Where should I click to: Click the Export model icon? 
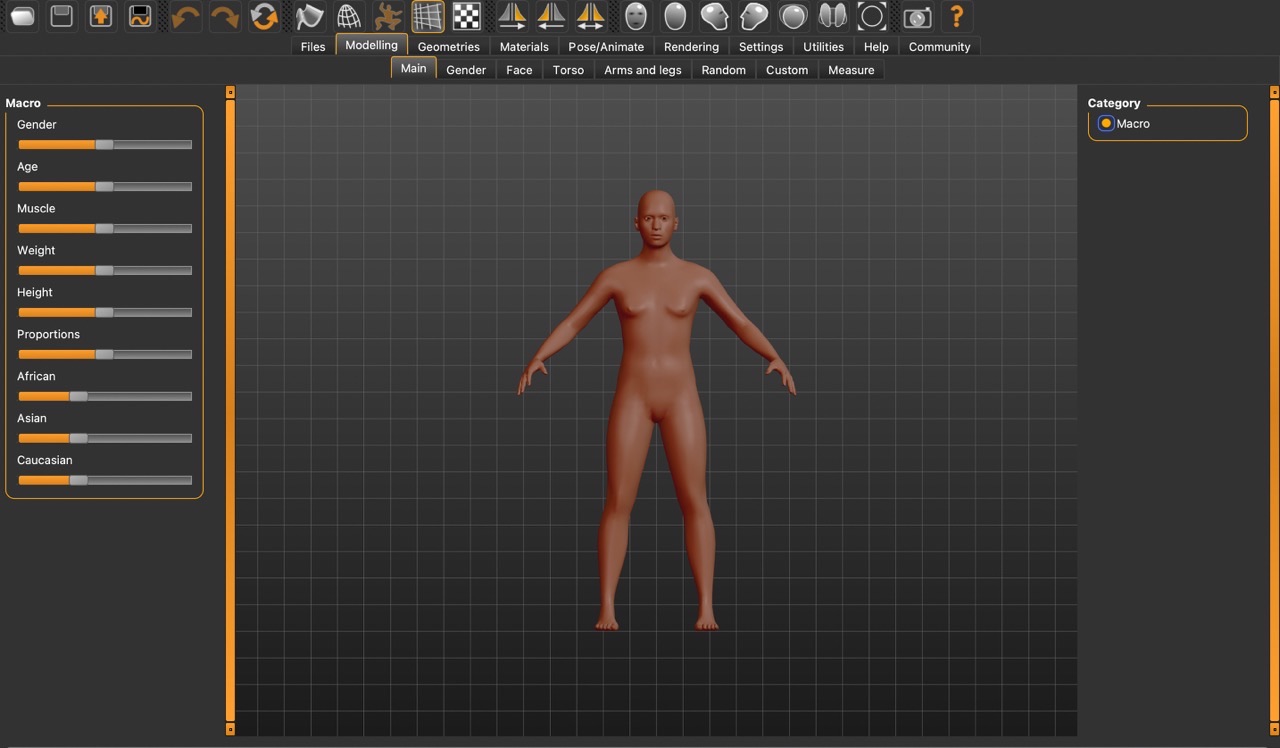(x=101, y=16)
